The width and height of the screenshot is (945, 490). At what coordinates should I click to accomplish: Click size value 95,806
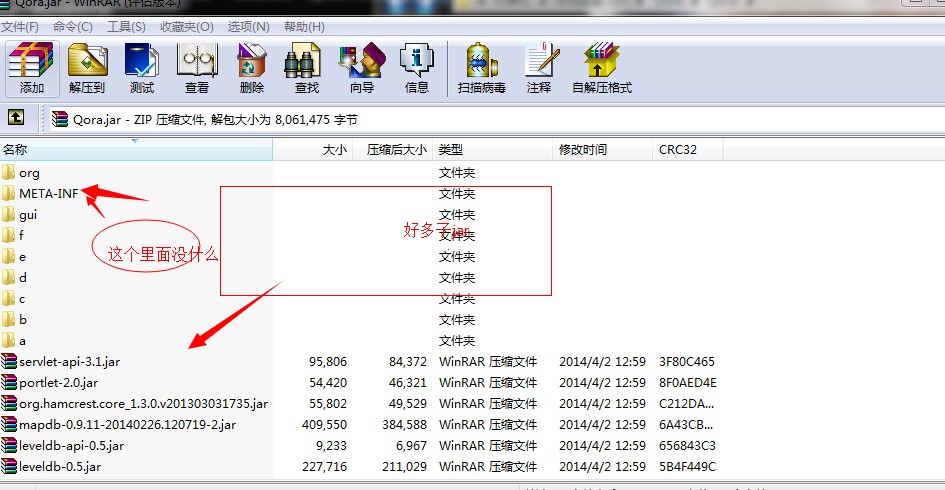click(328, 362)
